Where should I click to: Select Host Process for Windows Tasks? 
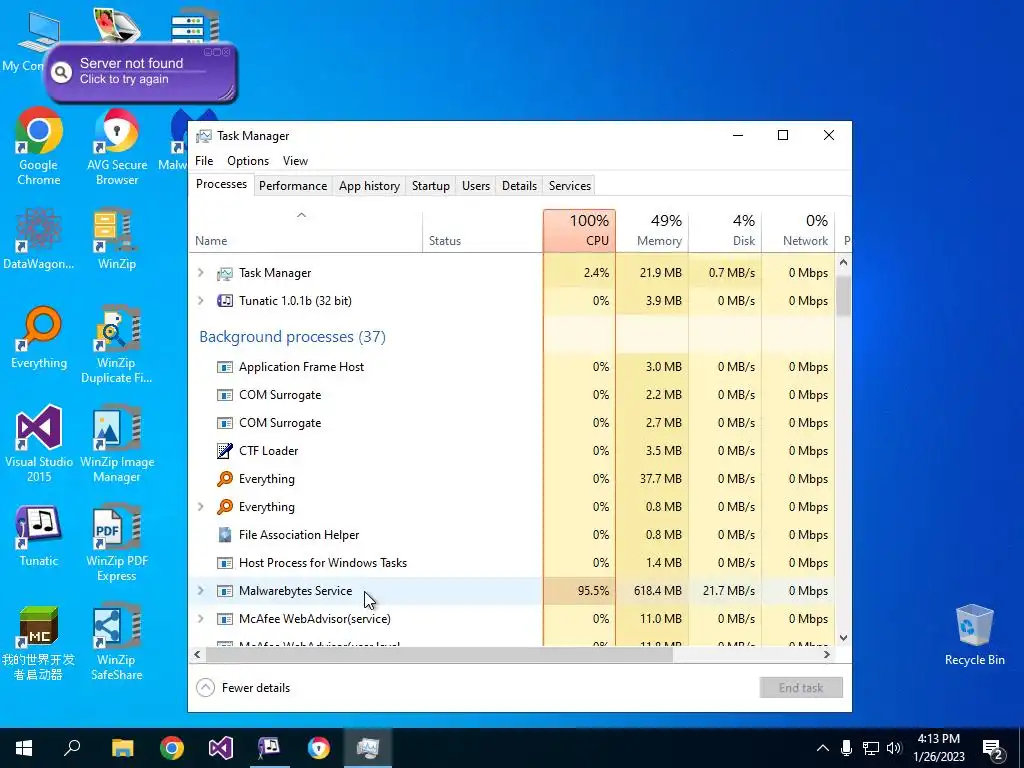(511, 562)
